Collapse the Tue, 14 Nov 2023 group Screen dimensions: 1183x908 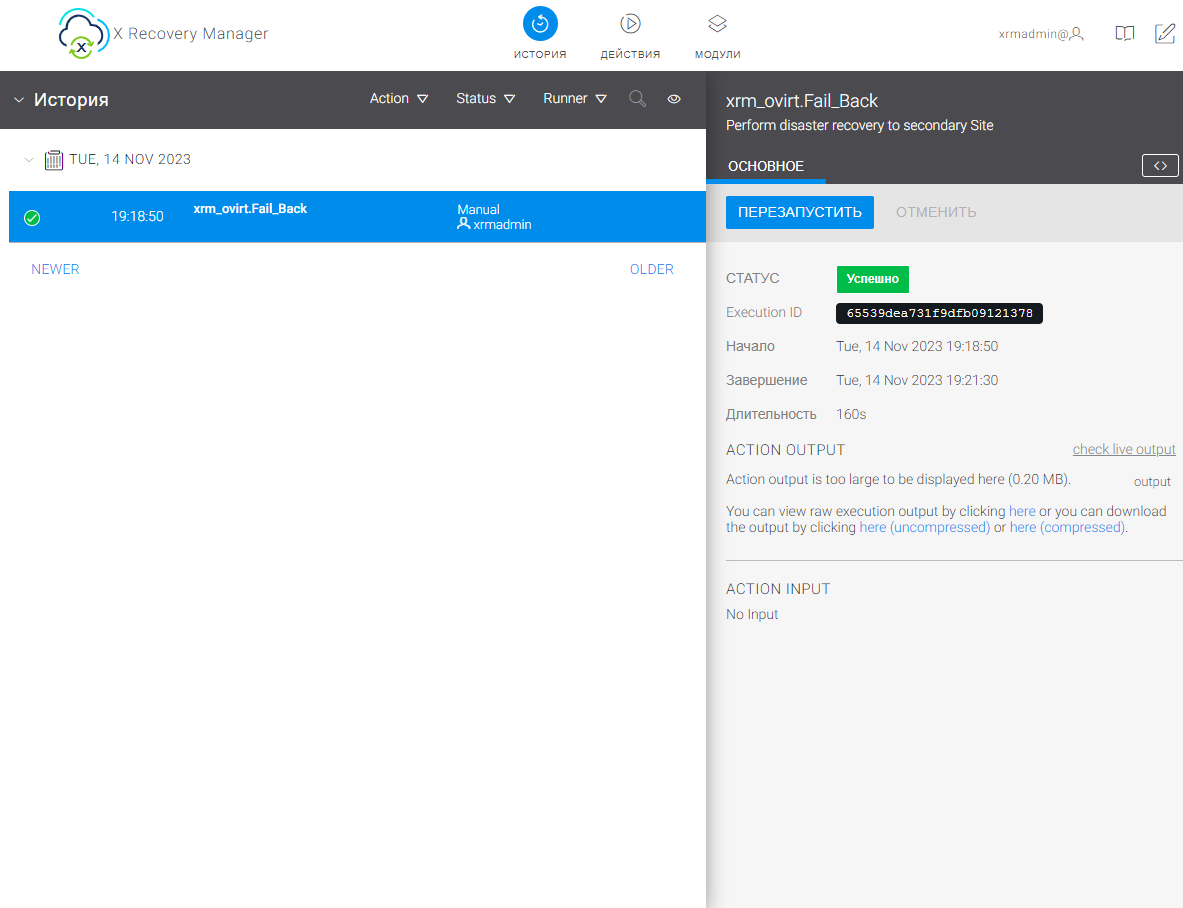tap(29, 159)
